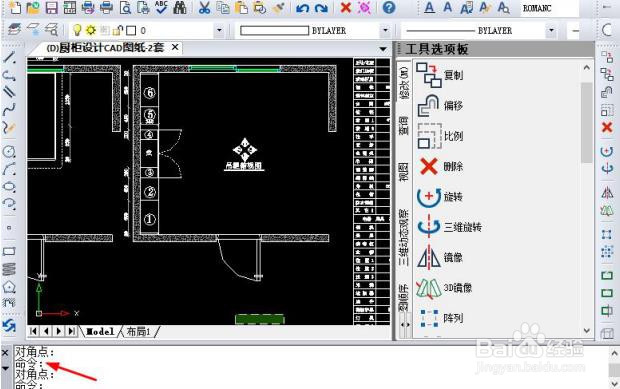Click the text style A icon
Screen dimensions: 620x389
[x=429, y=8]
